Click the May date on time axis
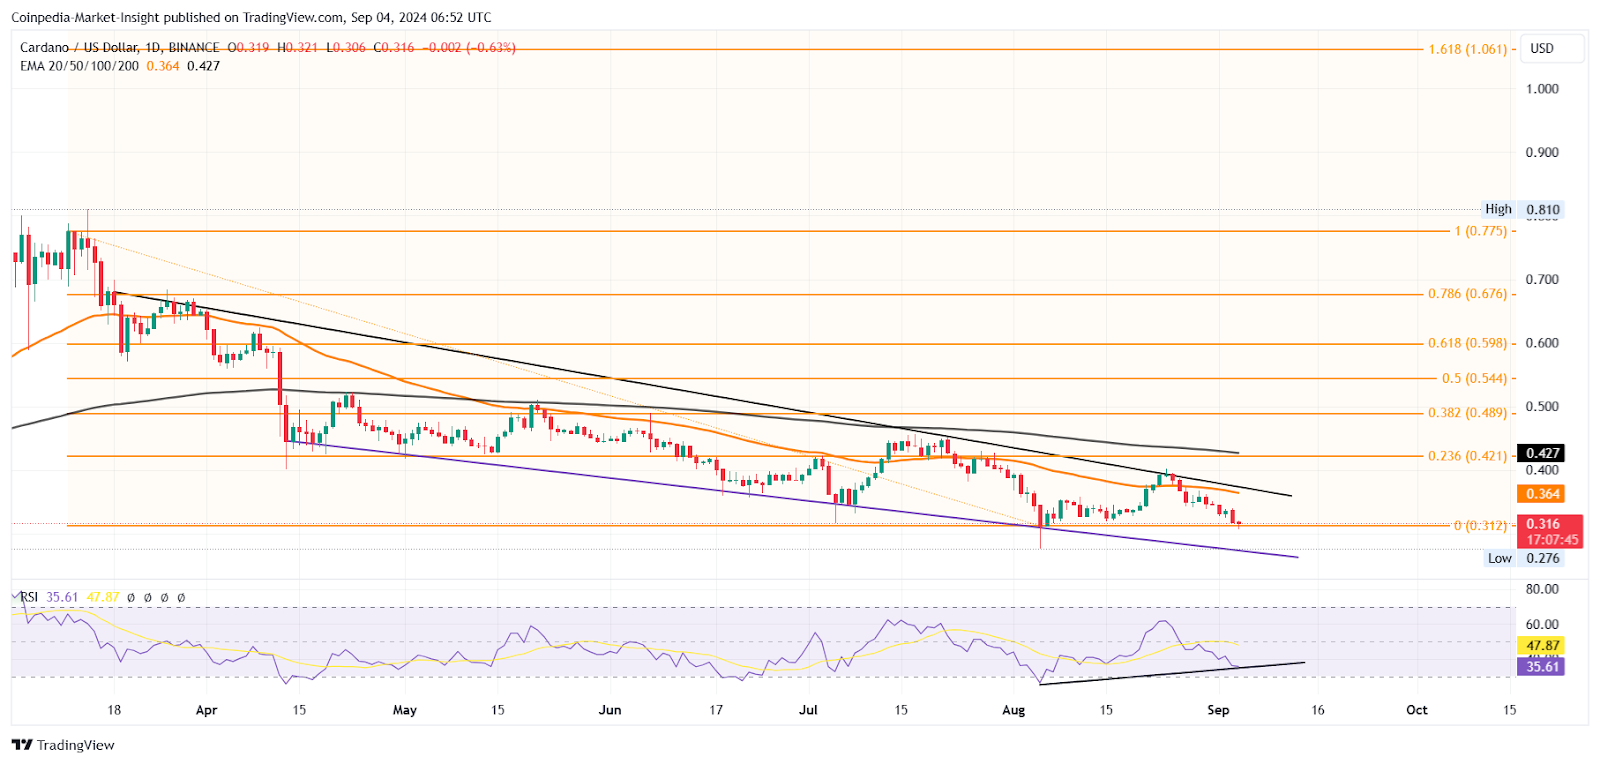 [405, 711]
